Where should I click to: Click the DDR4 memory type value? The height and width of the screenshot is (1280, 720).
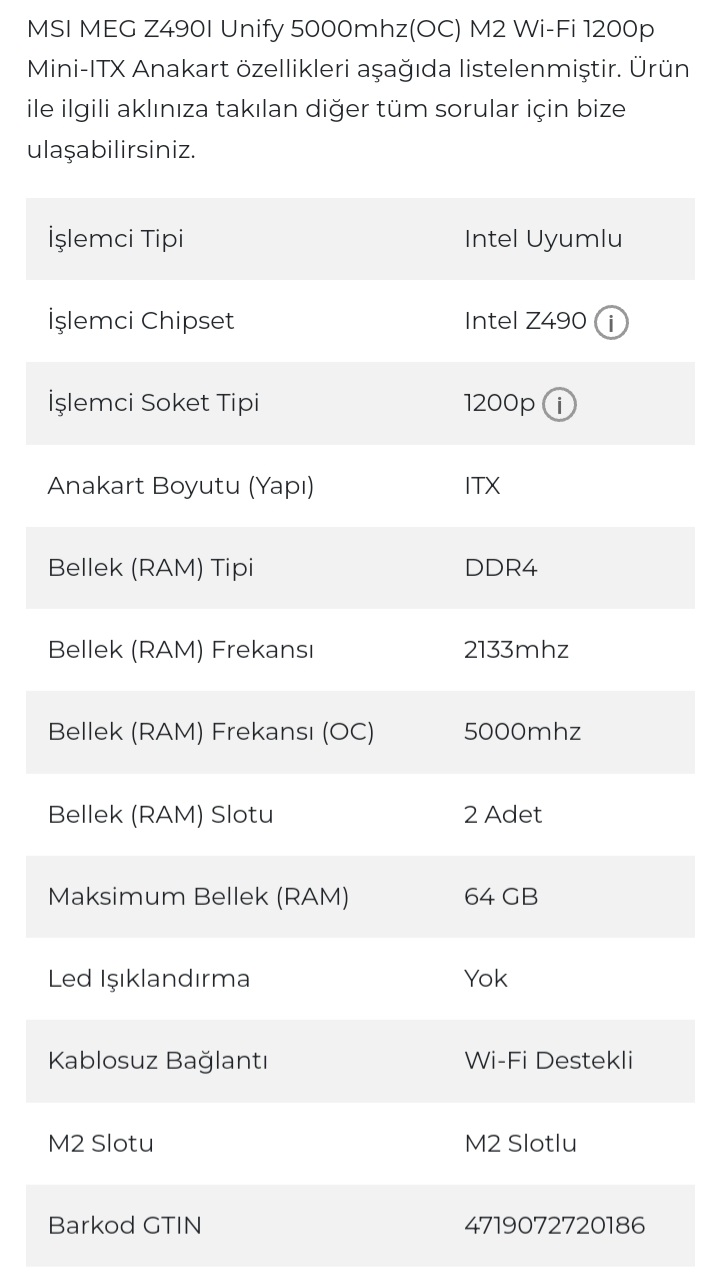[x=501, y=568]
